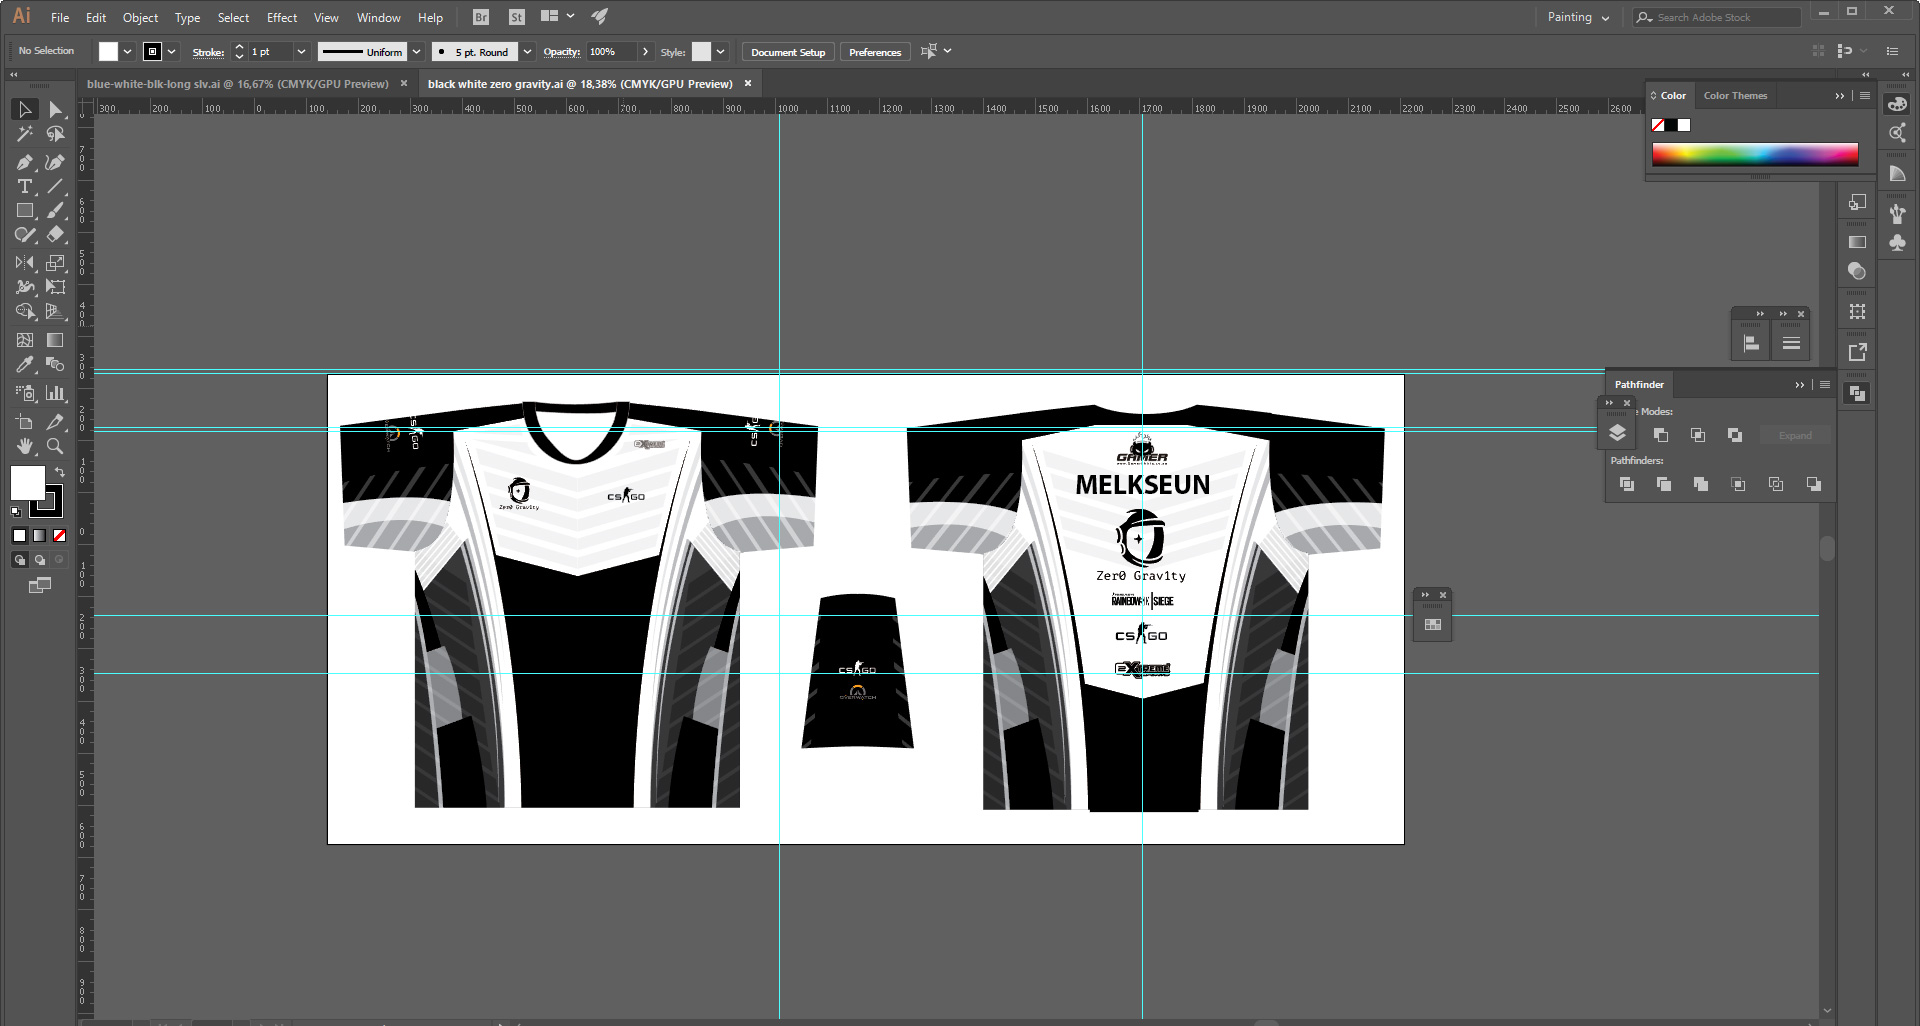Switch to the Color Themes tab
1920x1026 pixels.
tap(1735, 96)
